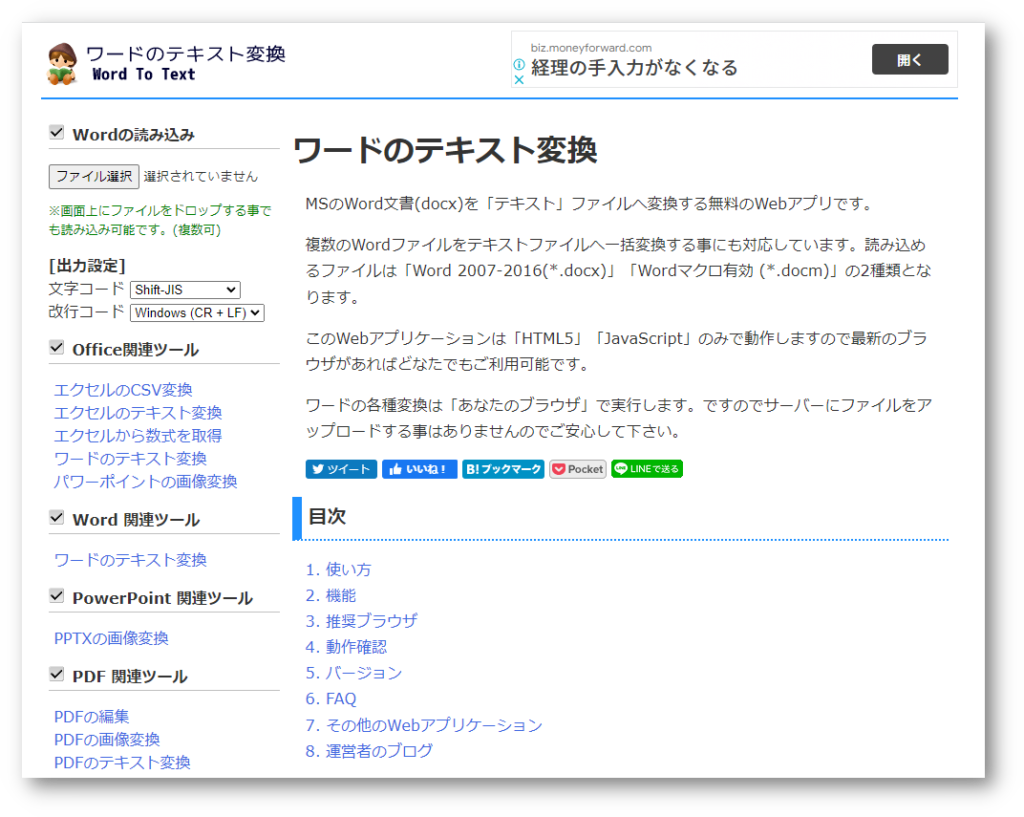
Task: Click the Word To Text mascot logo
Action: pyautogui.click(x=62, y=64)
